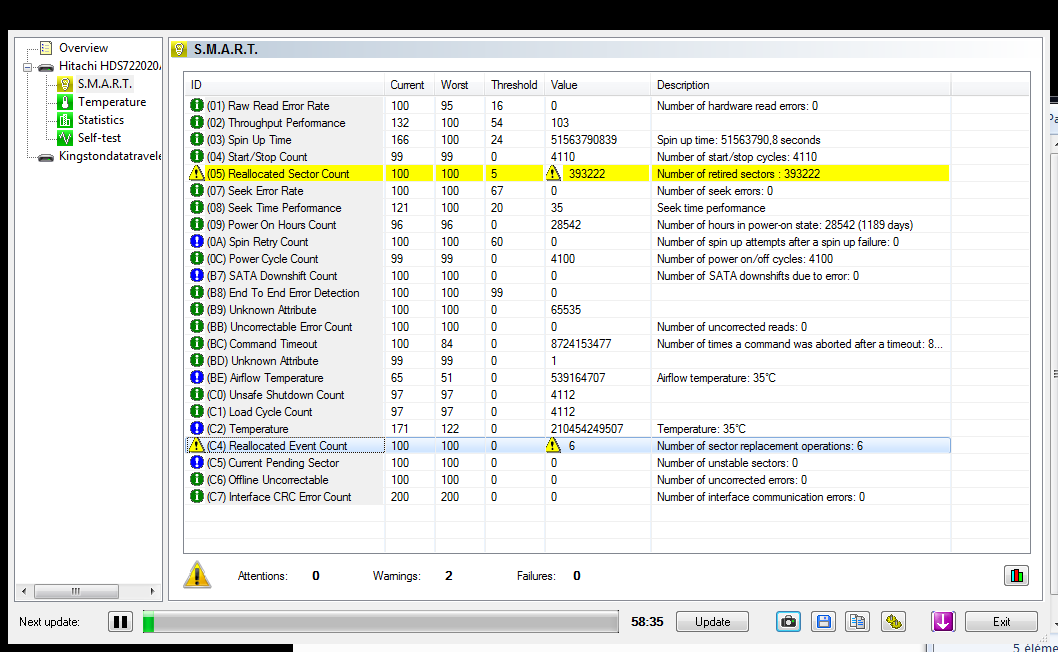Image resolution: width=1058 pixels, height=652 pixels.
Task: Pause automatic updates with the pause button
Action: tap(120, 621)
